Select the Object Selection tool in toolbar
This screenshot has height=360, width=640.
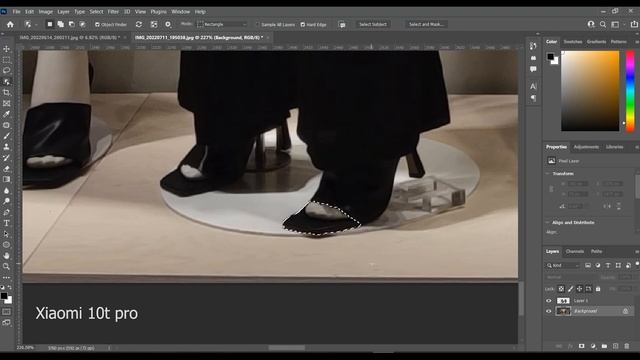pyautogui.click(x=7, y=82)
